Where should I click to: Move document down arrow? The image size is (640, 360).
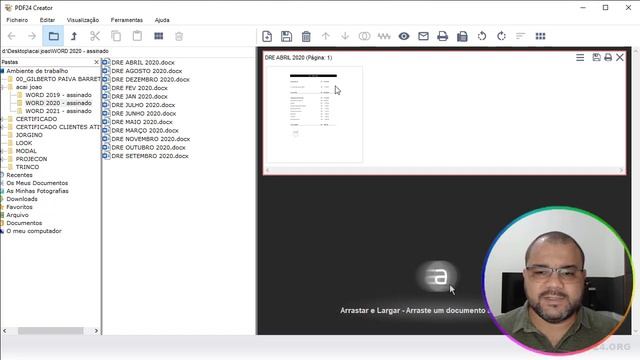coord(345,36)
